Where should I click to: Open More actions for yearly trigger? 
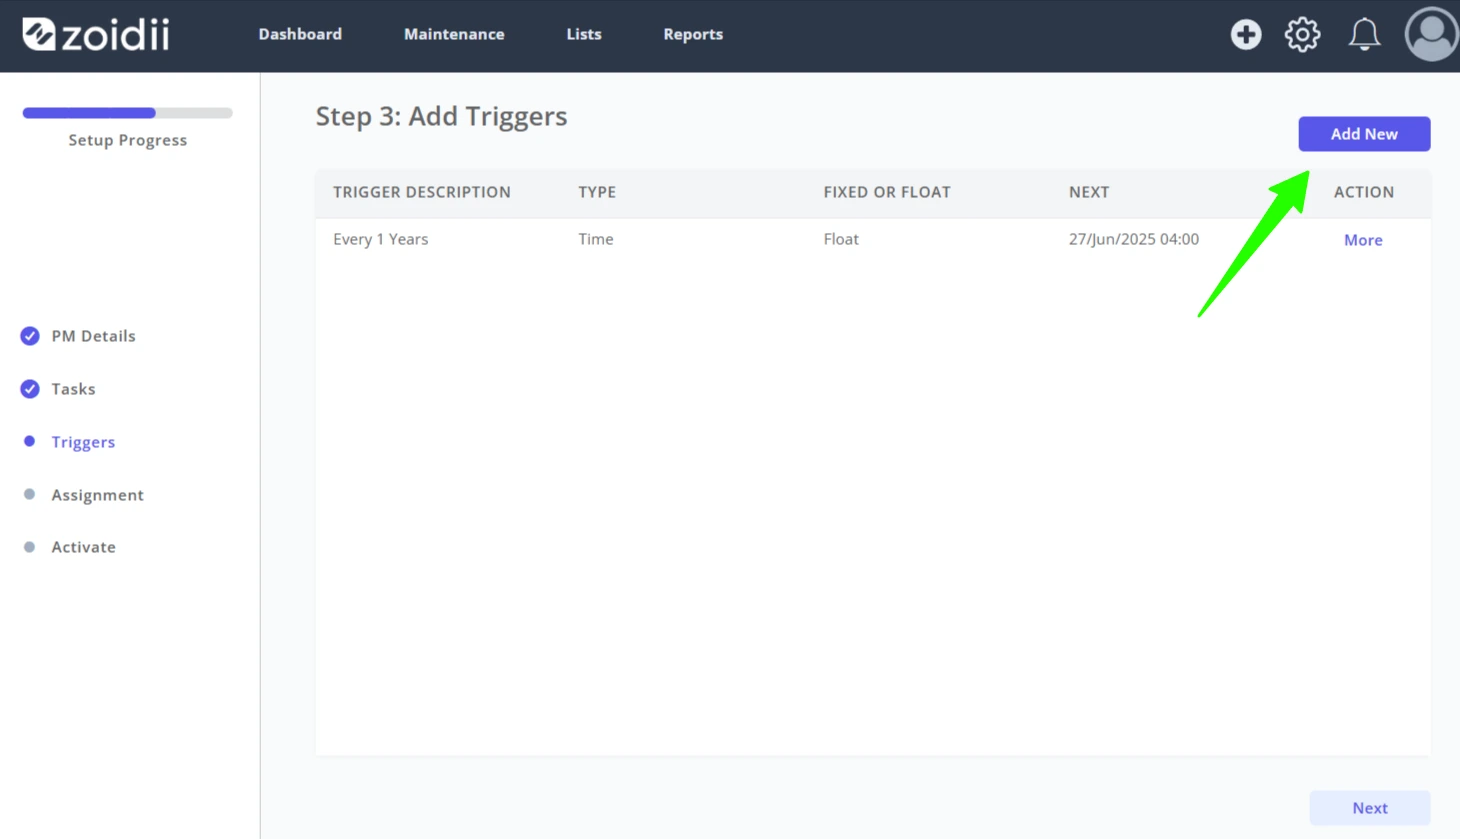tap(1363, 240)
